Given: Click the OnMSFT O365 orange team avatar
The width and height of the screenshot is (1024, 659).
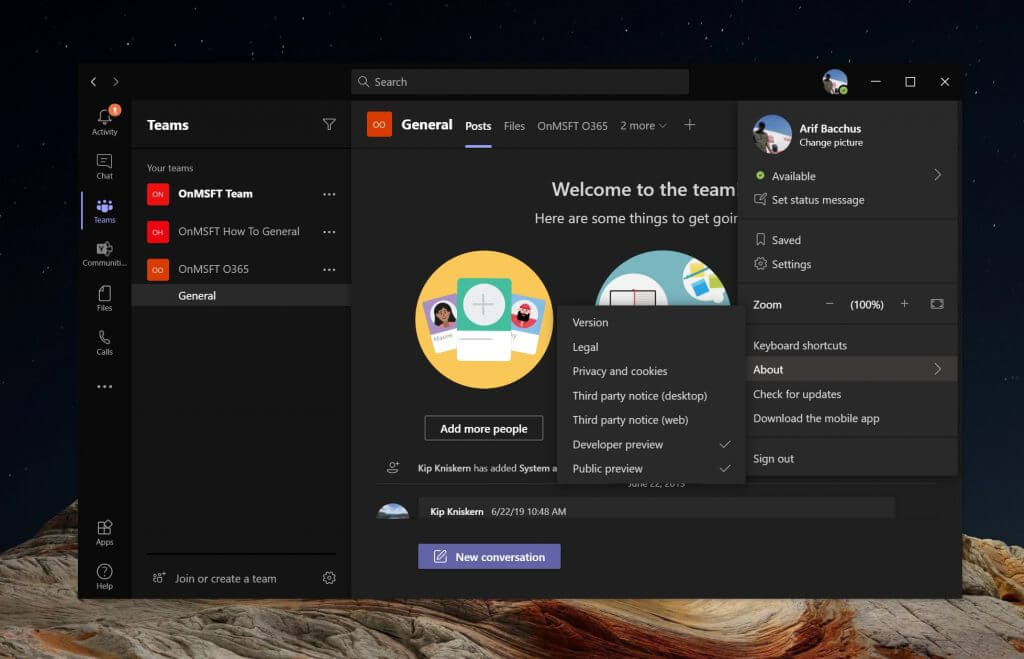Looking at the screenshot, I should click(x=158, y=269).
